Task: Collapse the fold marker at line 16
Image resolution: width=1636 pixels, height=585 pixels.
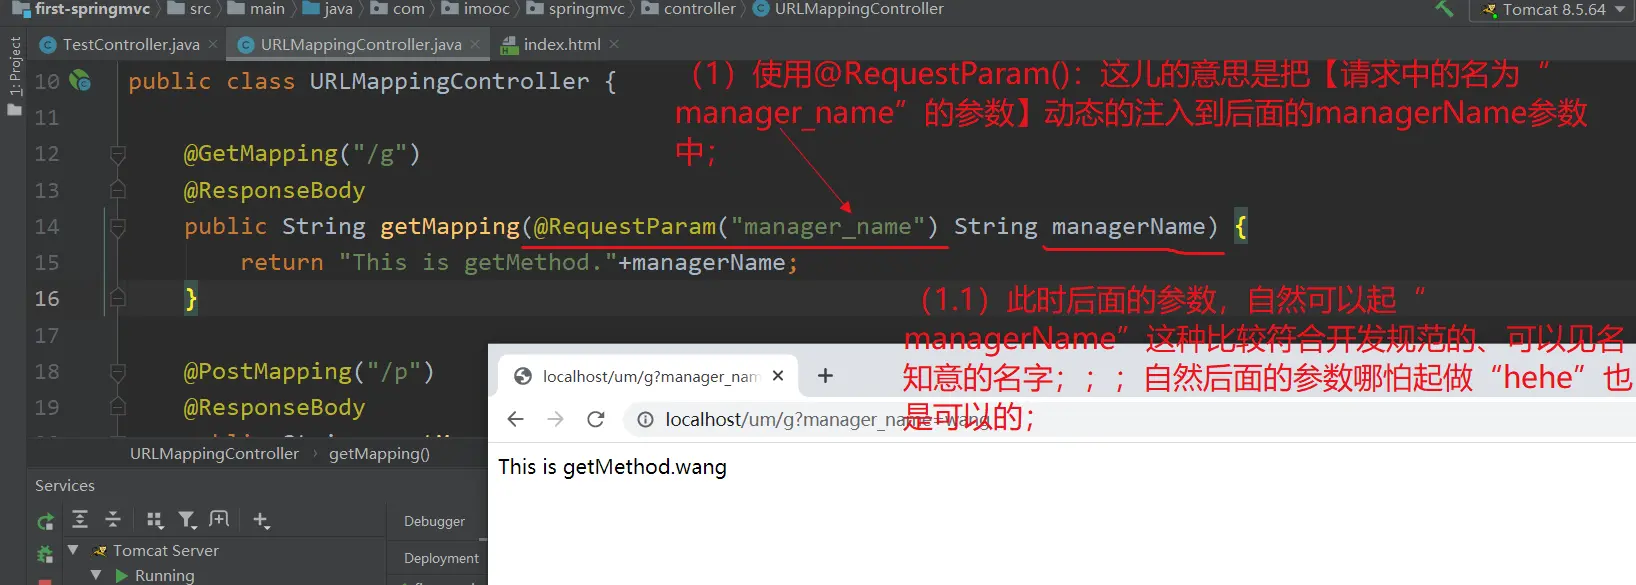Action: pyautogui.click(x=117, y=298)
